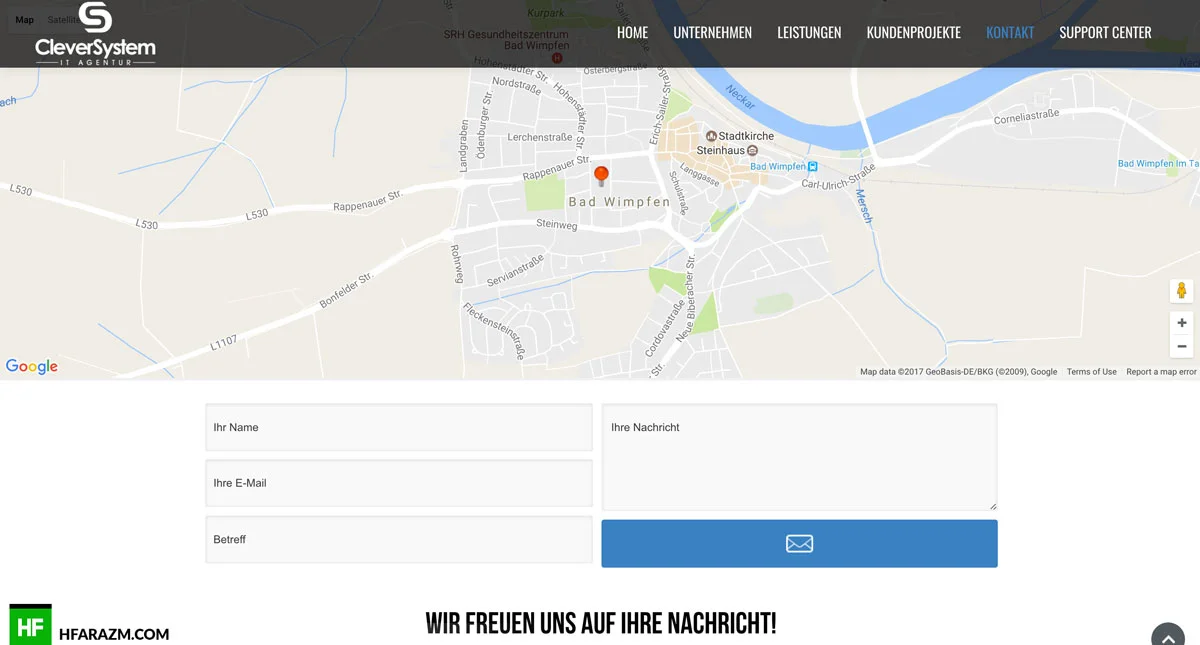The image size is (1200, 645).
Task: Zoom in the map with plus button
Action: pyautogui.click(x=1182, y=323)
